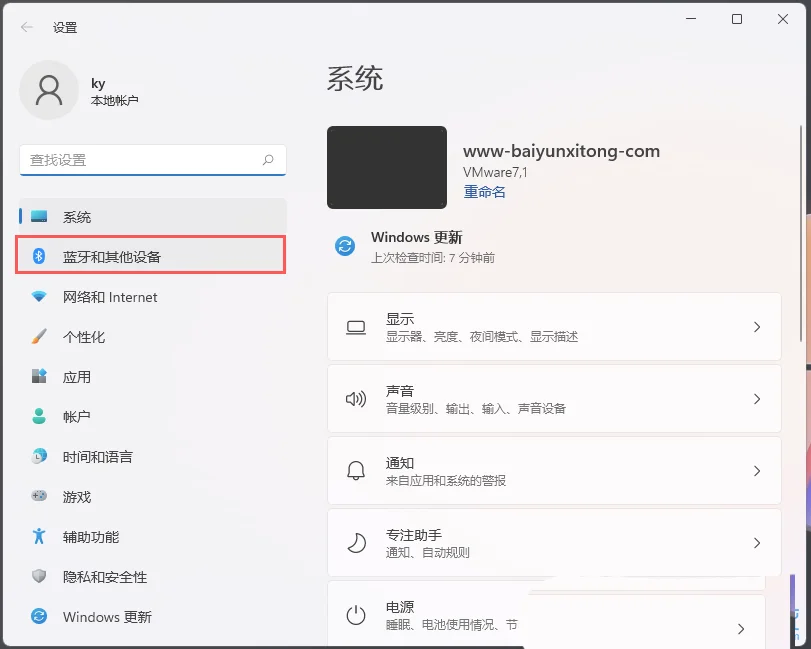Click the 系统 page heading
Viewport: 811px width, 649px height.
355,79
